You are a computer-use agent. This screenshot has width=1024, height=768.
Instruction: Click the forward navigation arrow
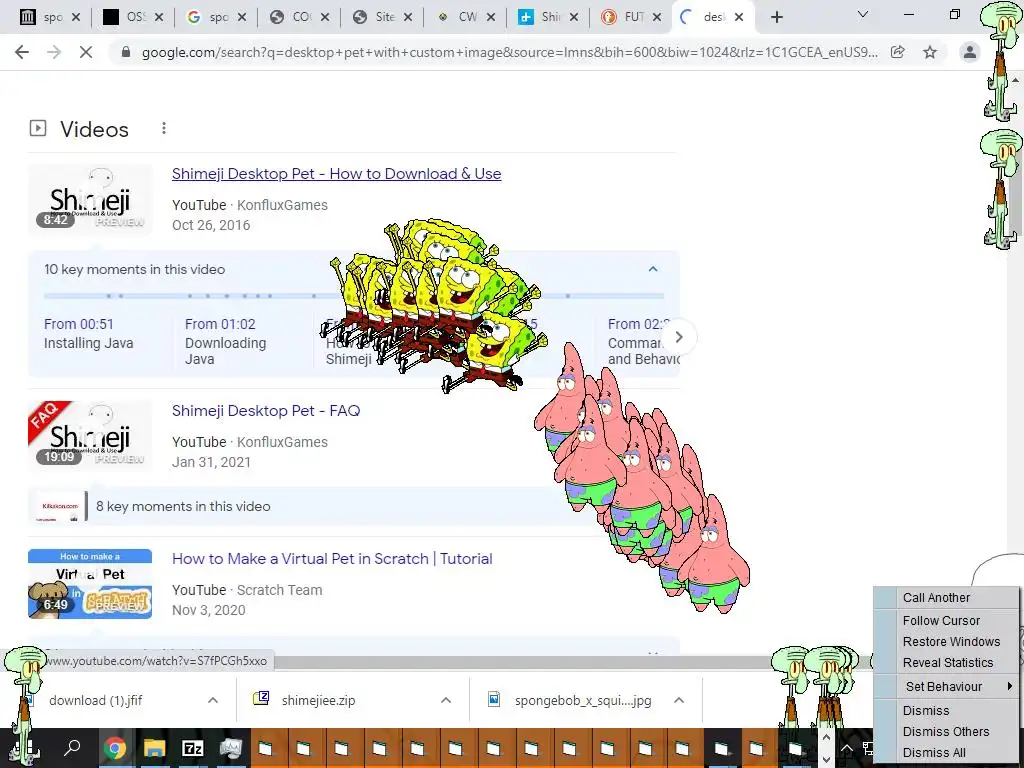[x=54, y=52]
